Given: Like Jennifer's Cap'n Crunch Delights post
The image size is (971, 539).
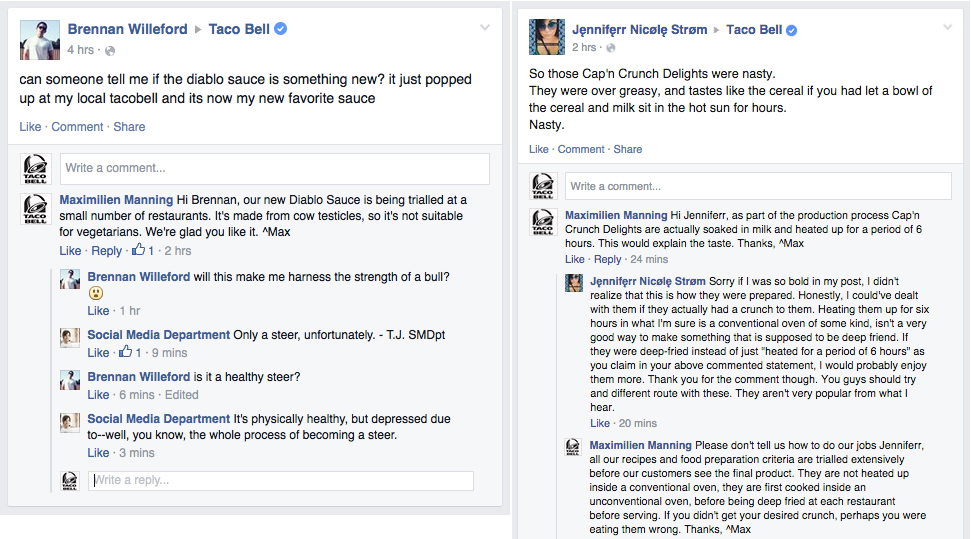Looking at the screenshot, I should 539,149.
